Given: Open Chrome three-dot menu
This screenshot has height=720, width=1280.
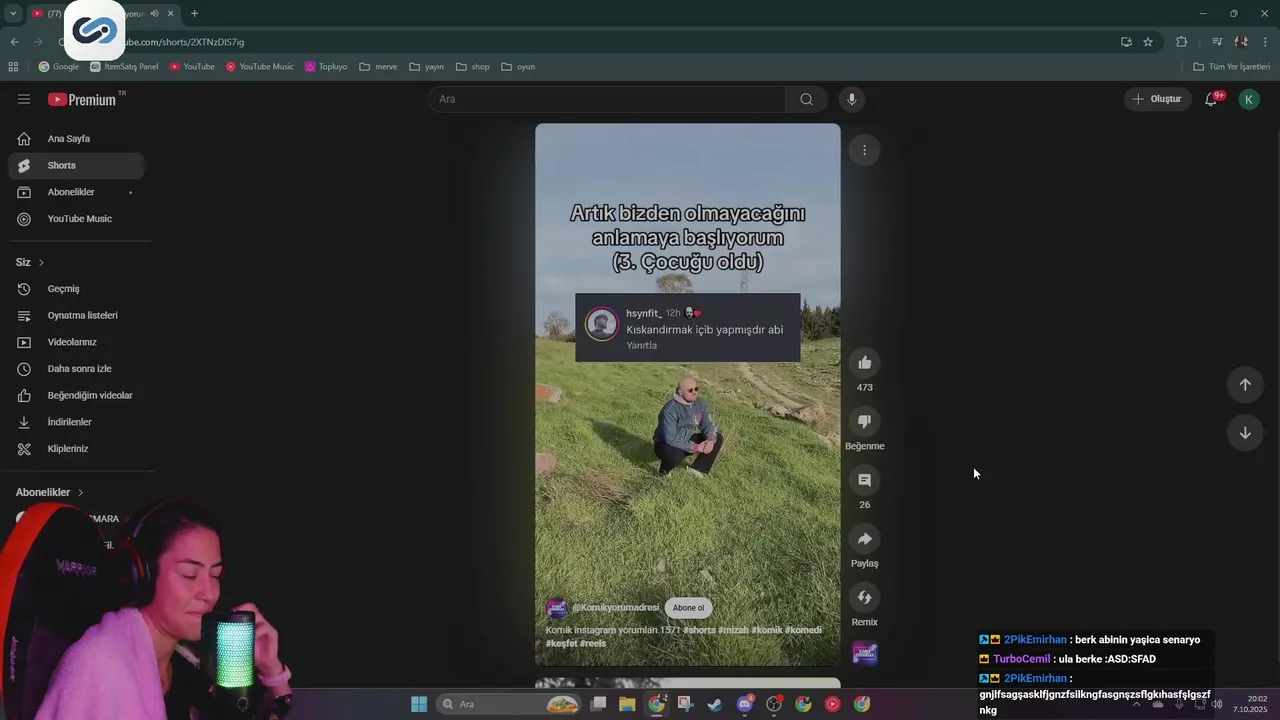Looking at the screenshot, I should pos(1266,42).
